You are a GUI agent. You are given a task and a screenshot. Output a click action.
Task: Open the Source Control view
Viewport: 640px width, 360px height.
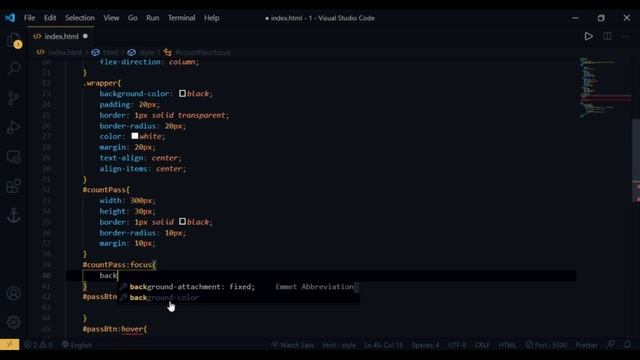pyautogui.click(x=13, y=98)
